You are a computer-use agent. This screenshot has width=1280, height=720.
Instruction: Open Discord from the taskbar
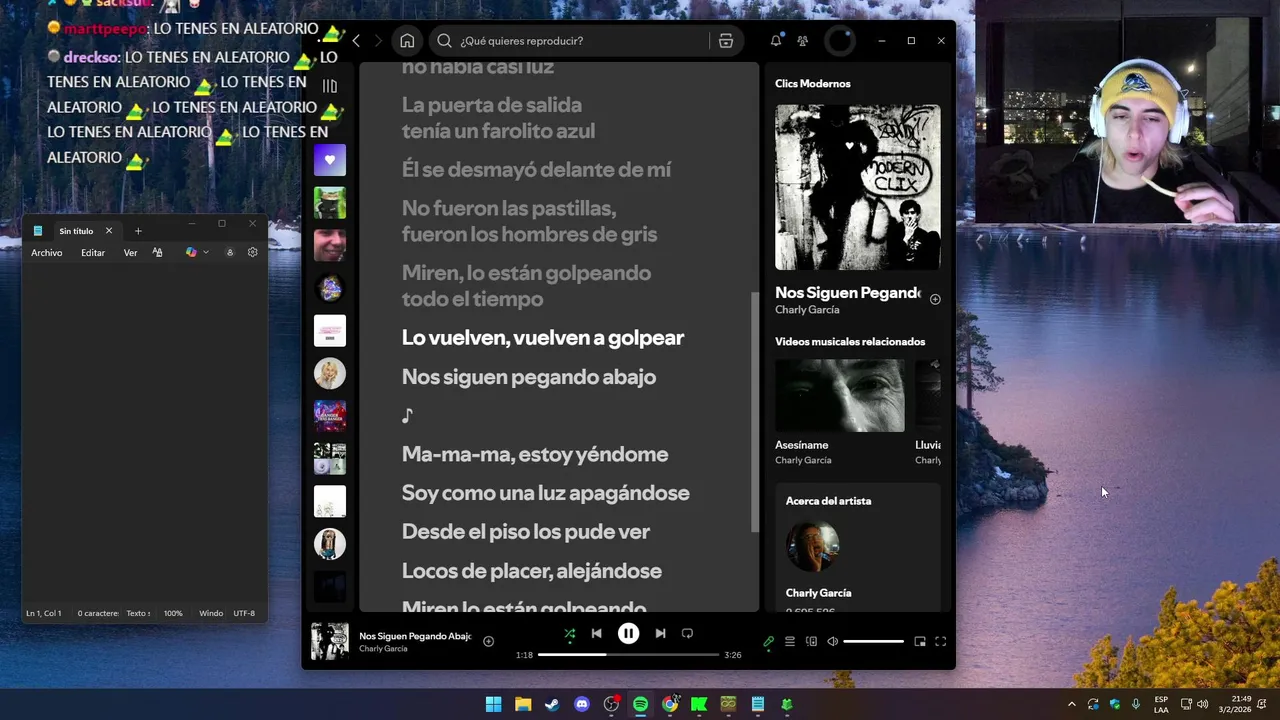582,704
